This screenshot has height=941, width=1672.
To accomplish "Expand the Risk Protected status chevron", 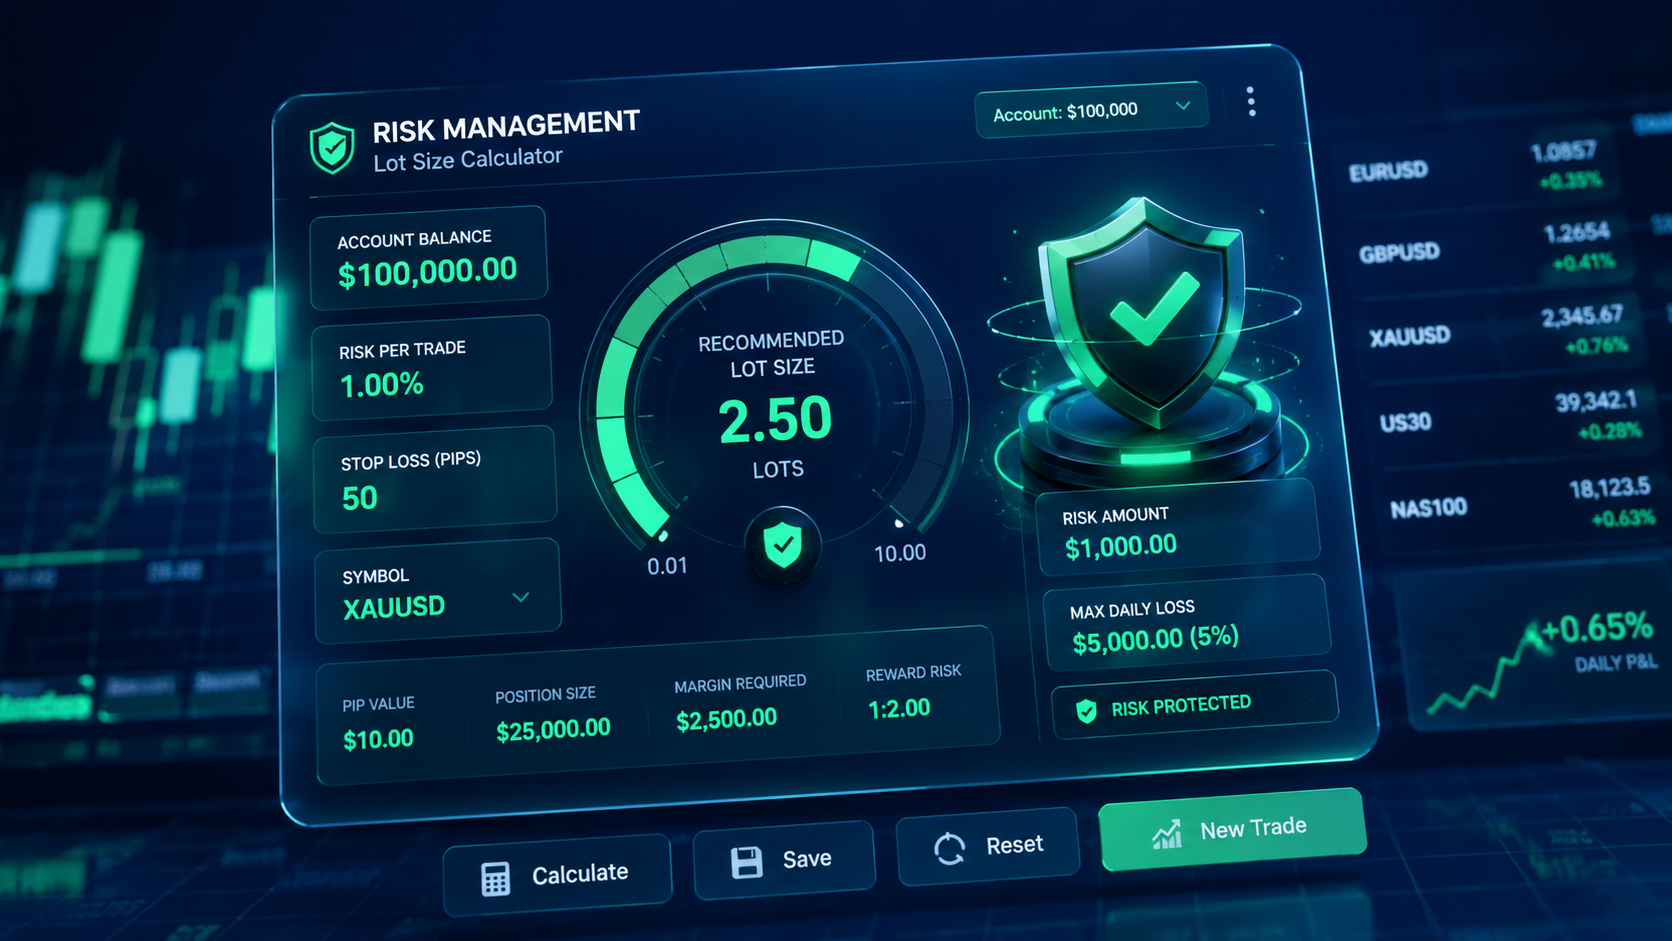I will pyautogui.click(x=1310, y=696).
